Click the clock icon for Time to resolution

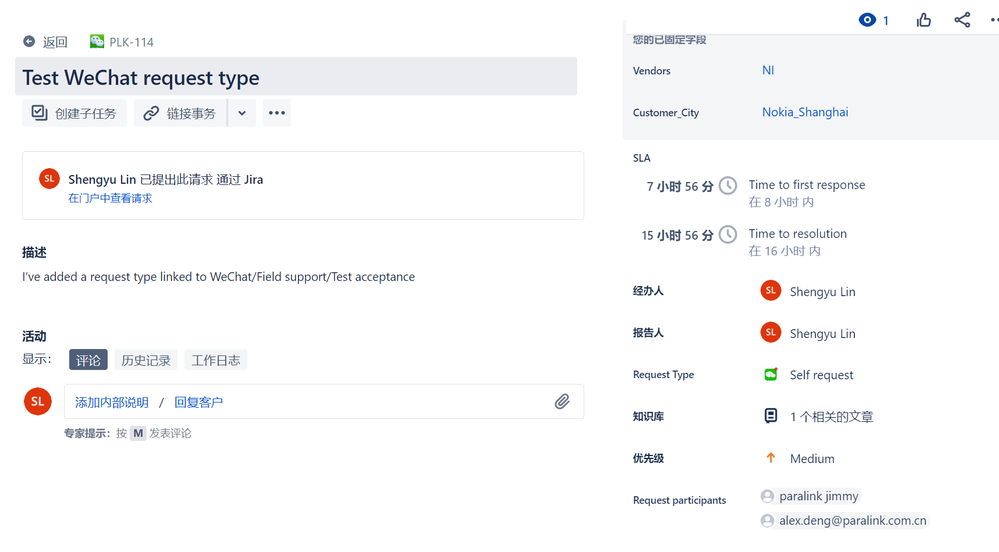tap(728, 235)
